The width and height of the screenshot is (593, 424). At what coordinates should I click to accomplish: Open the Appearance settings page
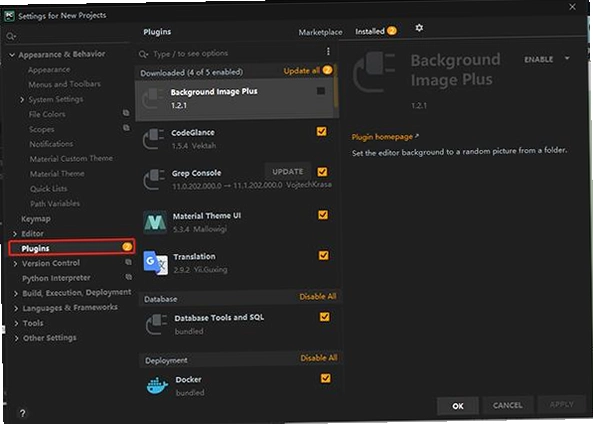coord(49,70)
